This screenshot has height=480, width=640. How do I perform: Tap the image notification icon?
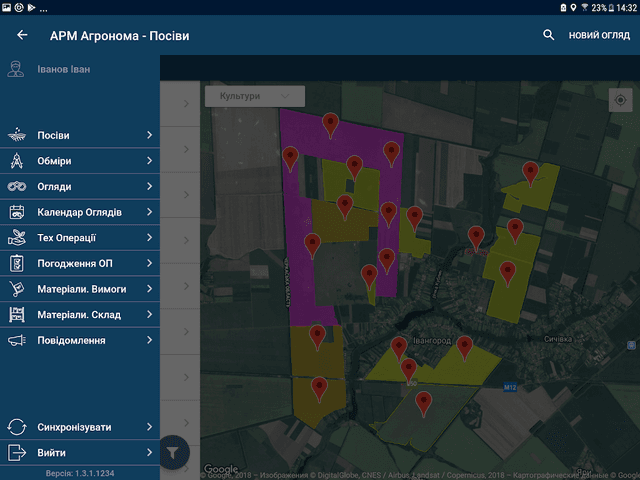pyautogui.click(x=7, y=7)
